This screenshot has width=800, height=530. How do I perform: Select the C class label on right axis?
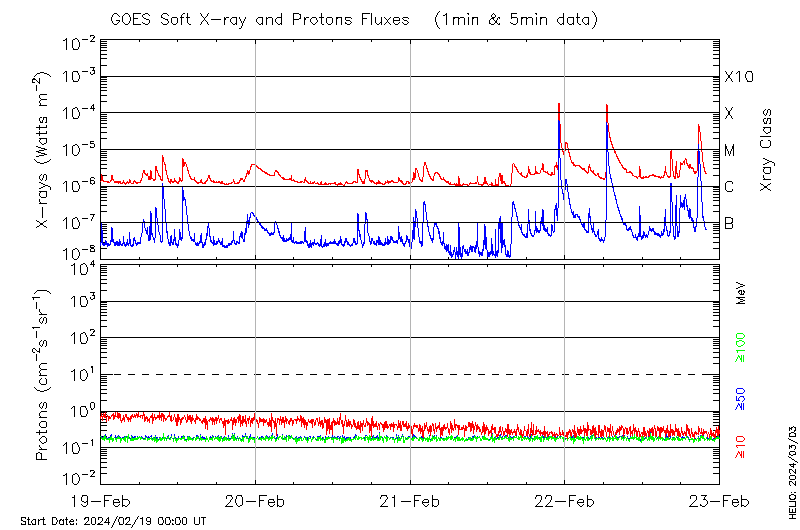pos(730,187)
